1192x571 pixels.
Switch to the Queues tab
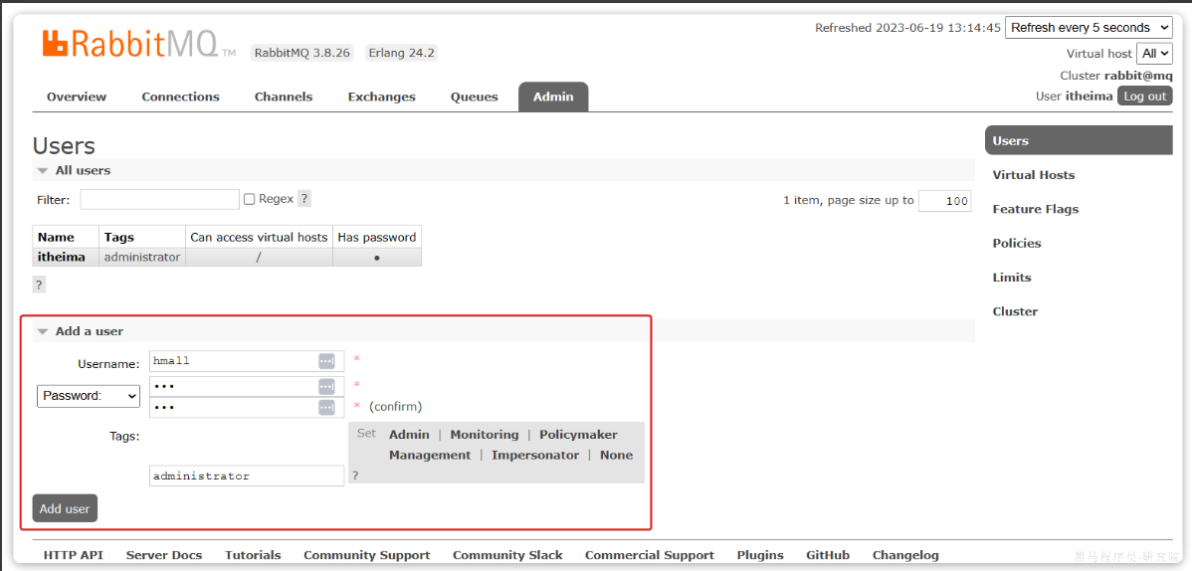[474, 97]
